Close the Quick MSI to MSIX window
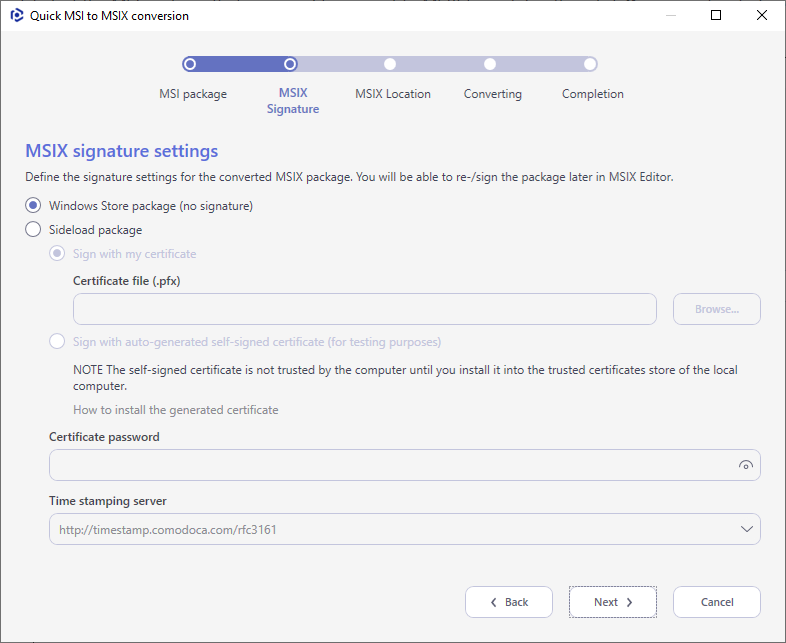The width and height of the screenshot is (786, 643). coord(762,16)
